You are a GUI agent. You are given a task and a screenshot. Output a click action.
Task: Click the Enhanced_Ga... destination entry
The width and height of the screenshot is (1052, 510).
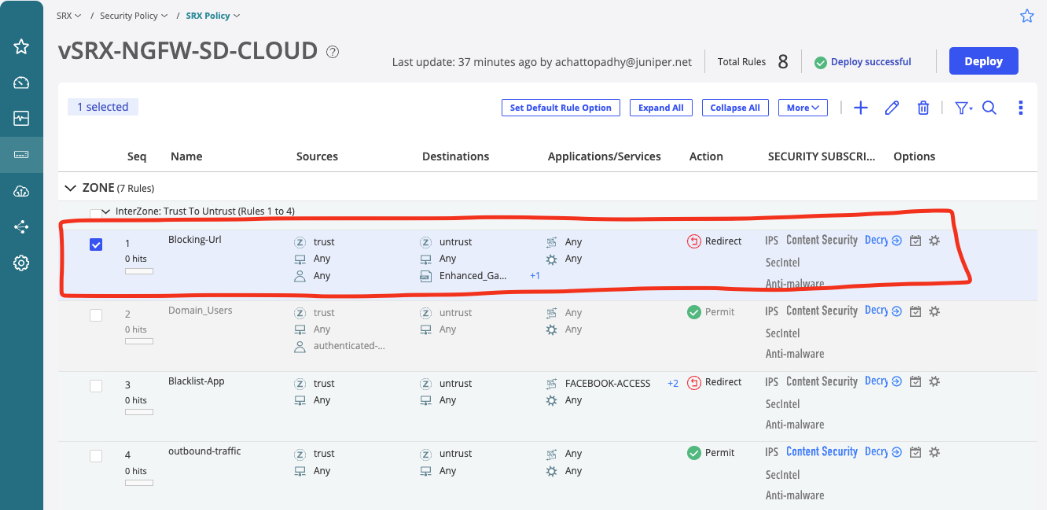click(472, 276)
